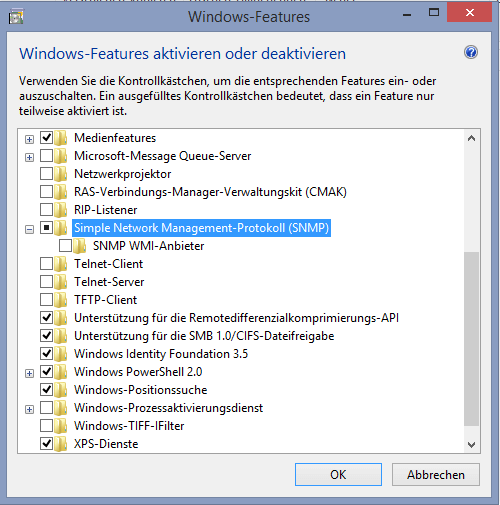Check the TFTP-Client checkbox

point(46,299)
